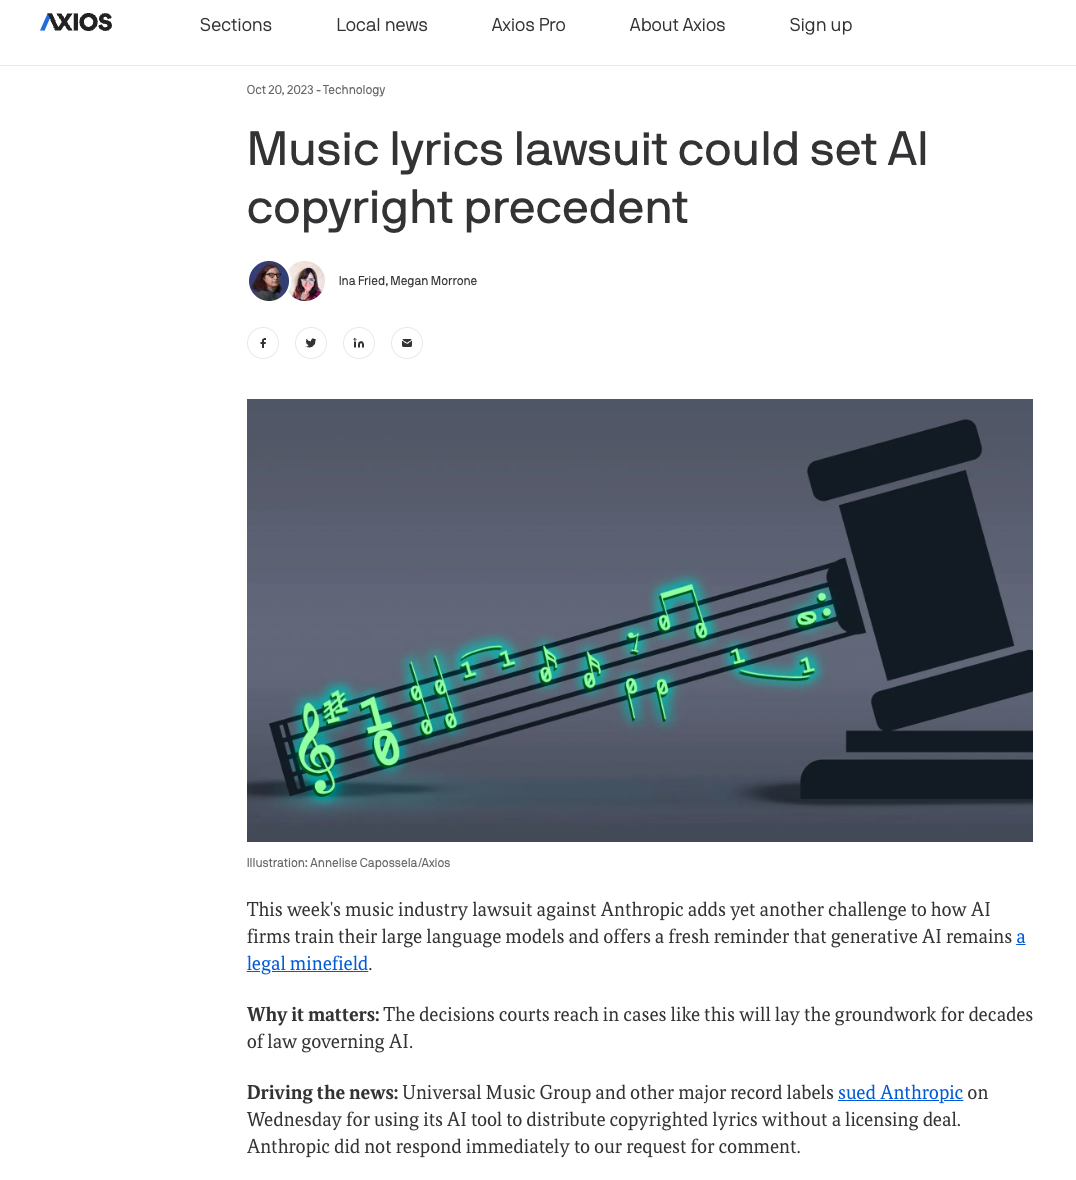Open Ina Fried's author name
1076x1180 pixels.
(362, 281)
